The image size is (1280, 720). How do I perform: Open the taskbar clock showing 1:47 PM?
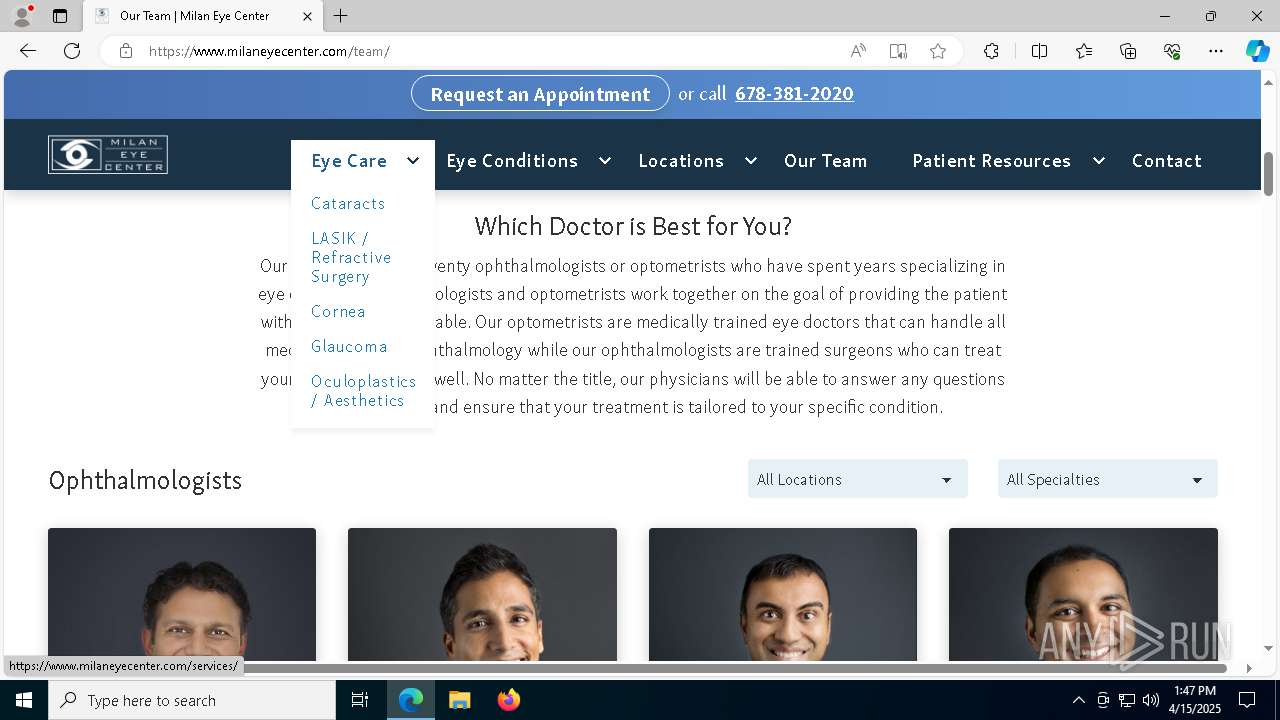pos(1195,700)
